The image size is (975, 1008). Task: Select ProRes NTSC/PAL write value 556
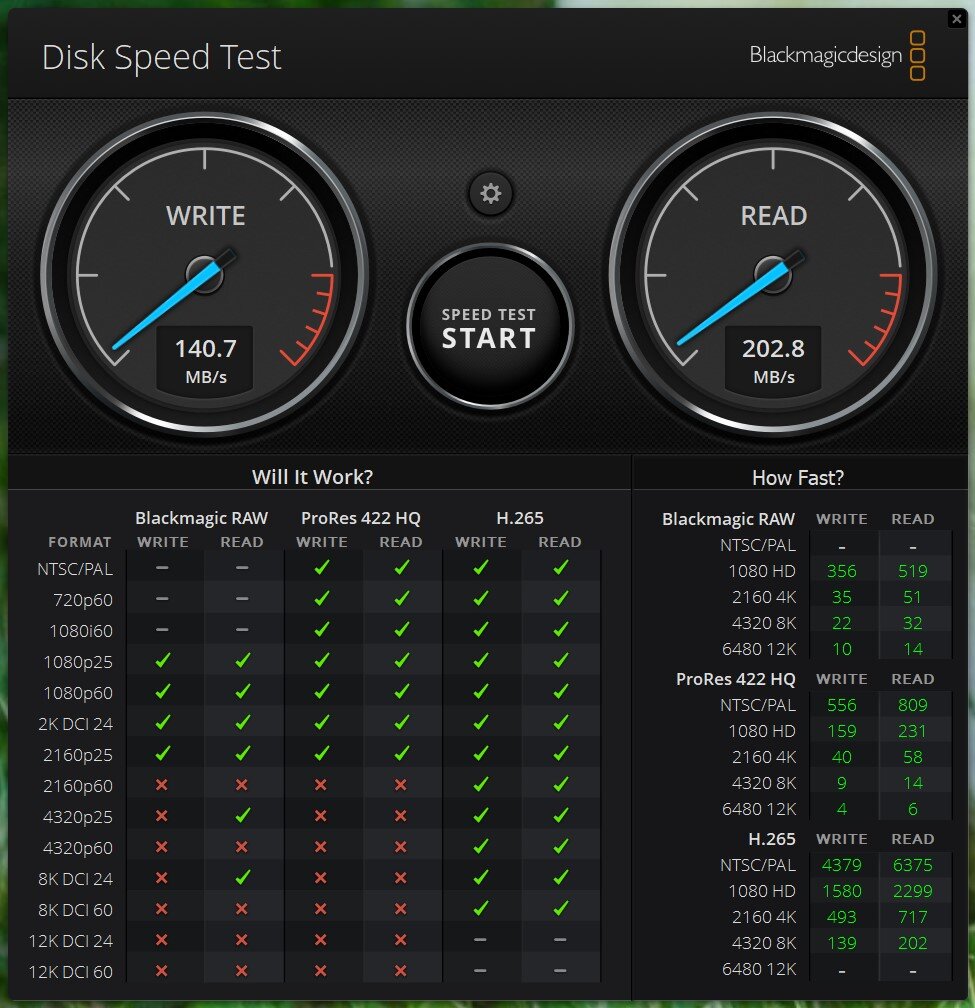coord(842,705)
